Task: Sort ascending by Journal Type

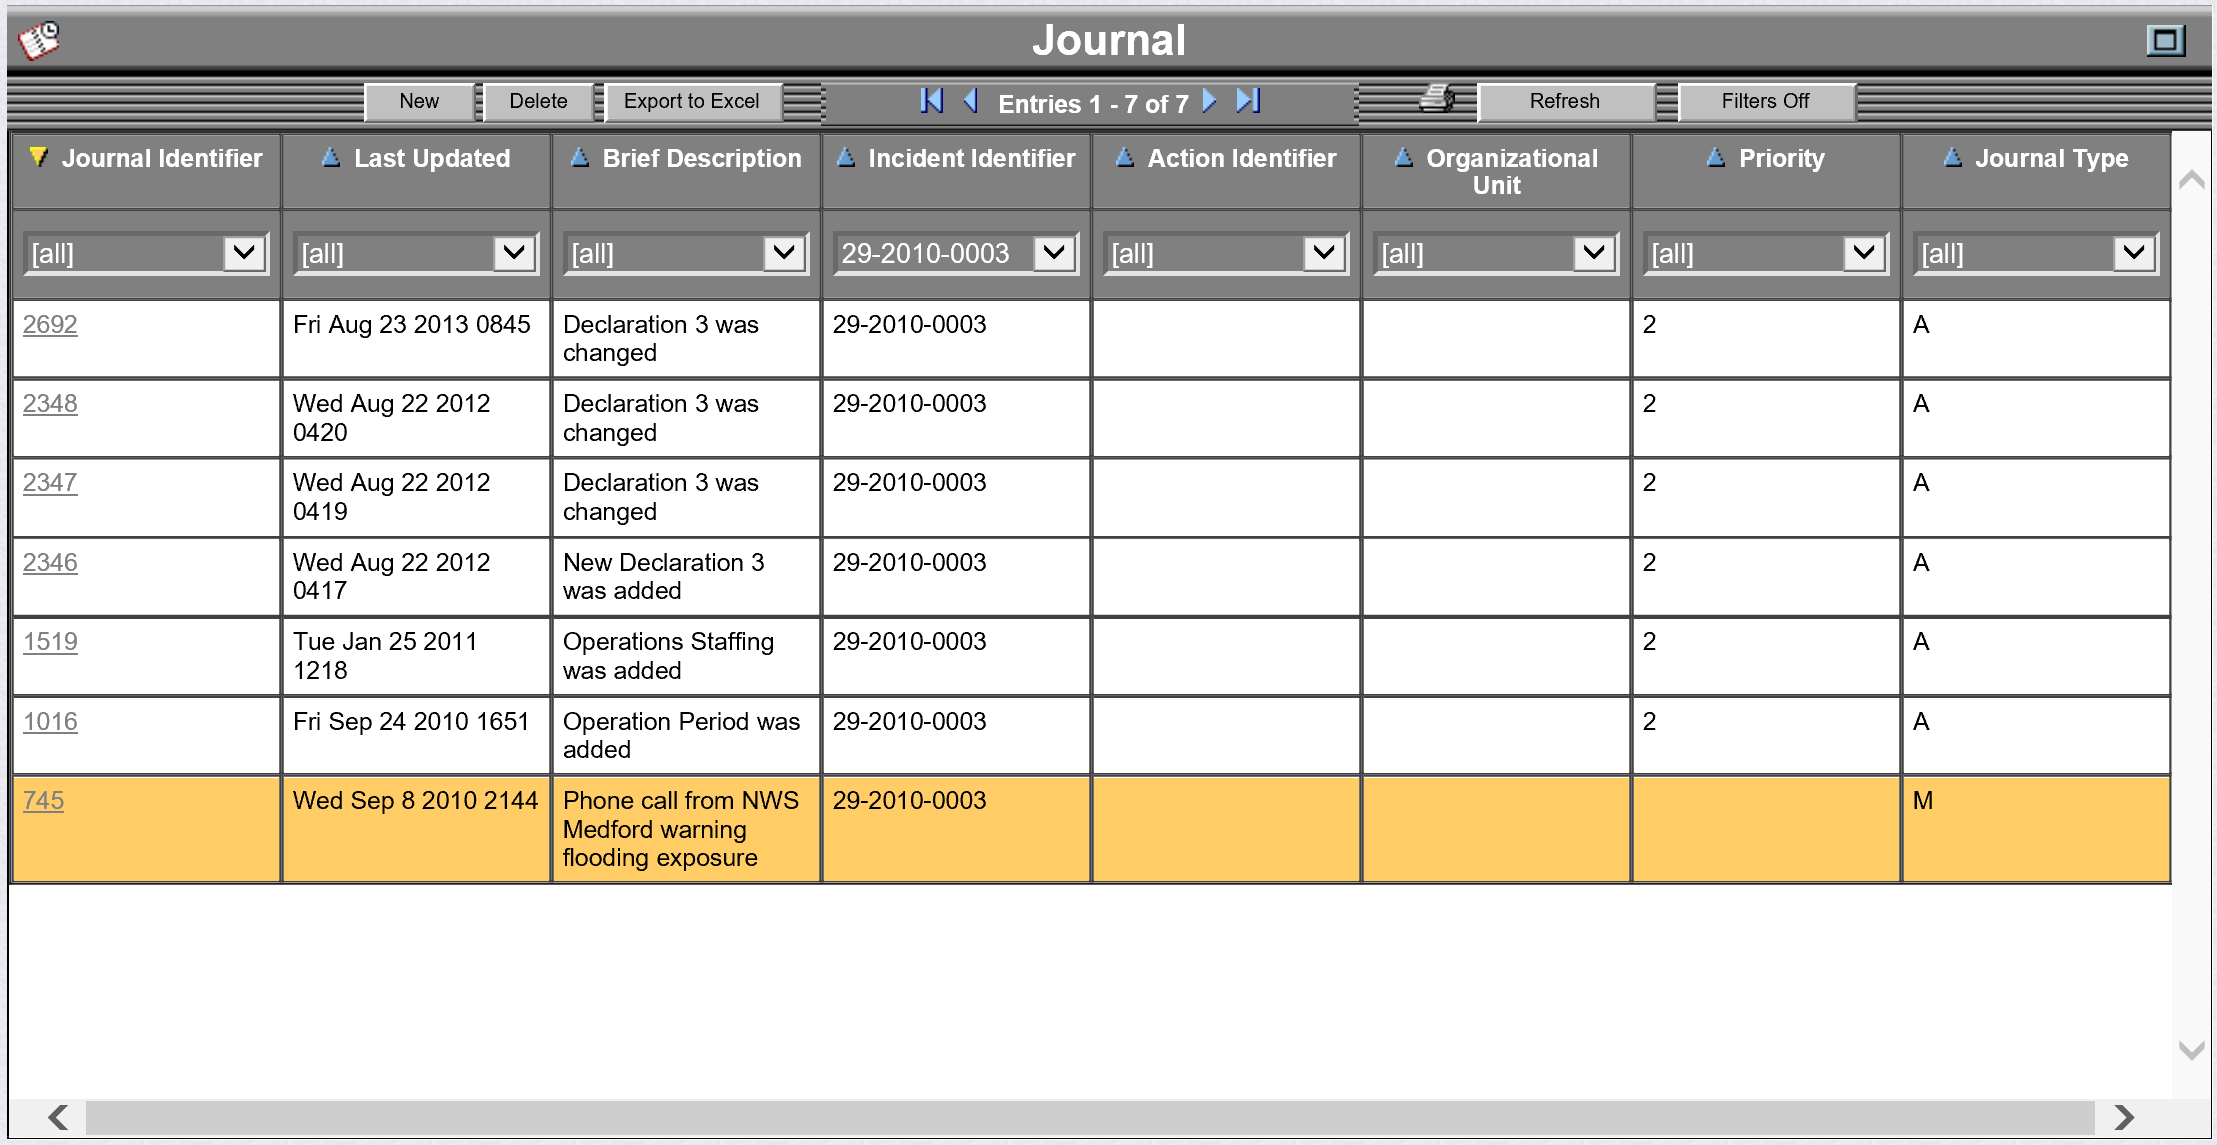Action: pyautogui.click(x=1952, y=158)
